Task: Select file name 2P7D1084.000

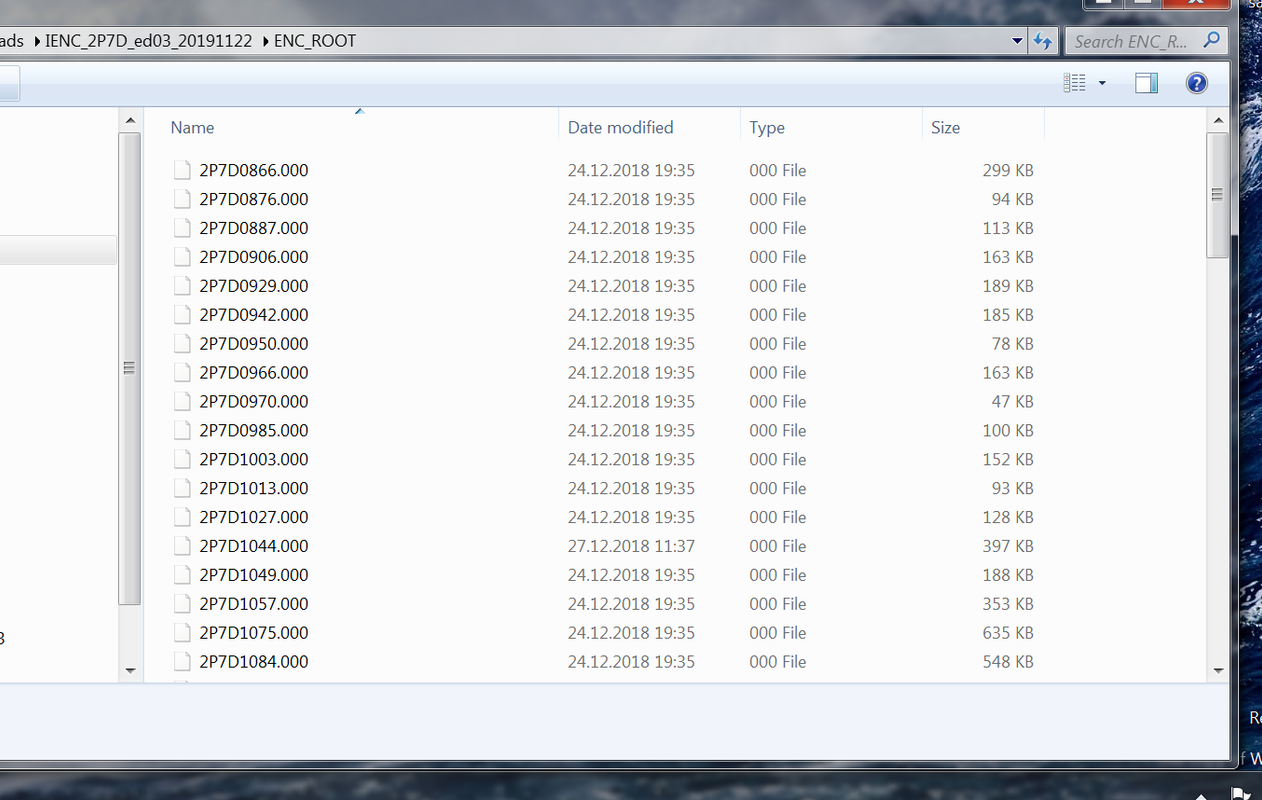Action: point(254,662)
